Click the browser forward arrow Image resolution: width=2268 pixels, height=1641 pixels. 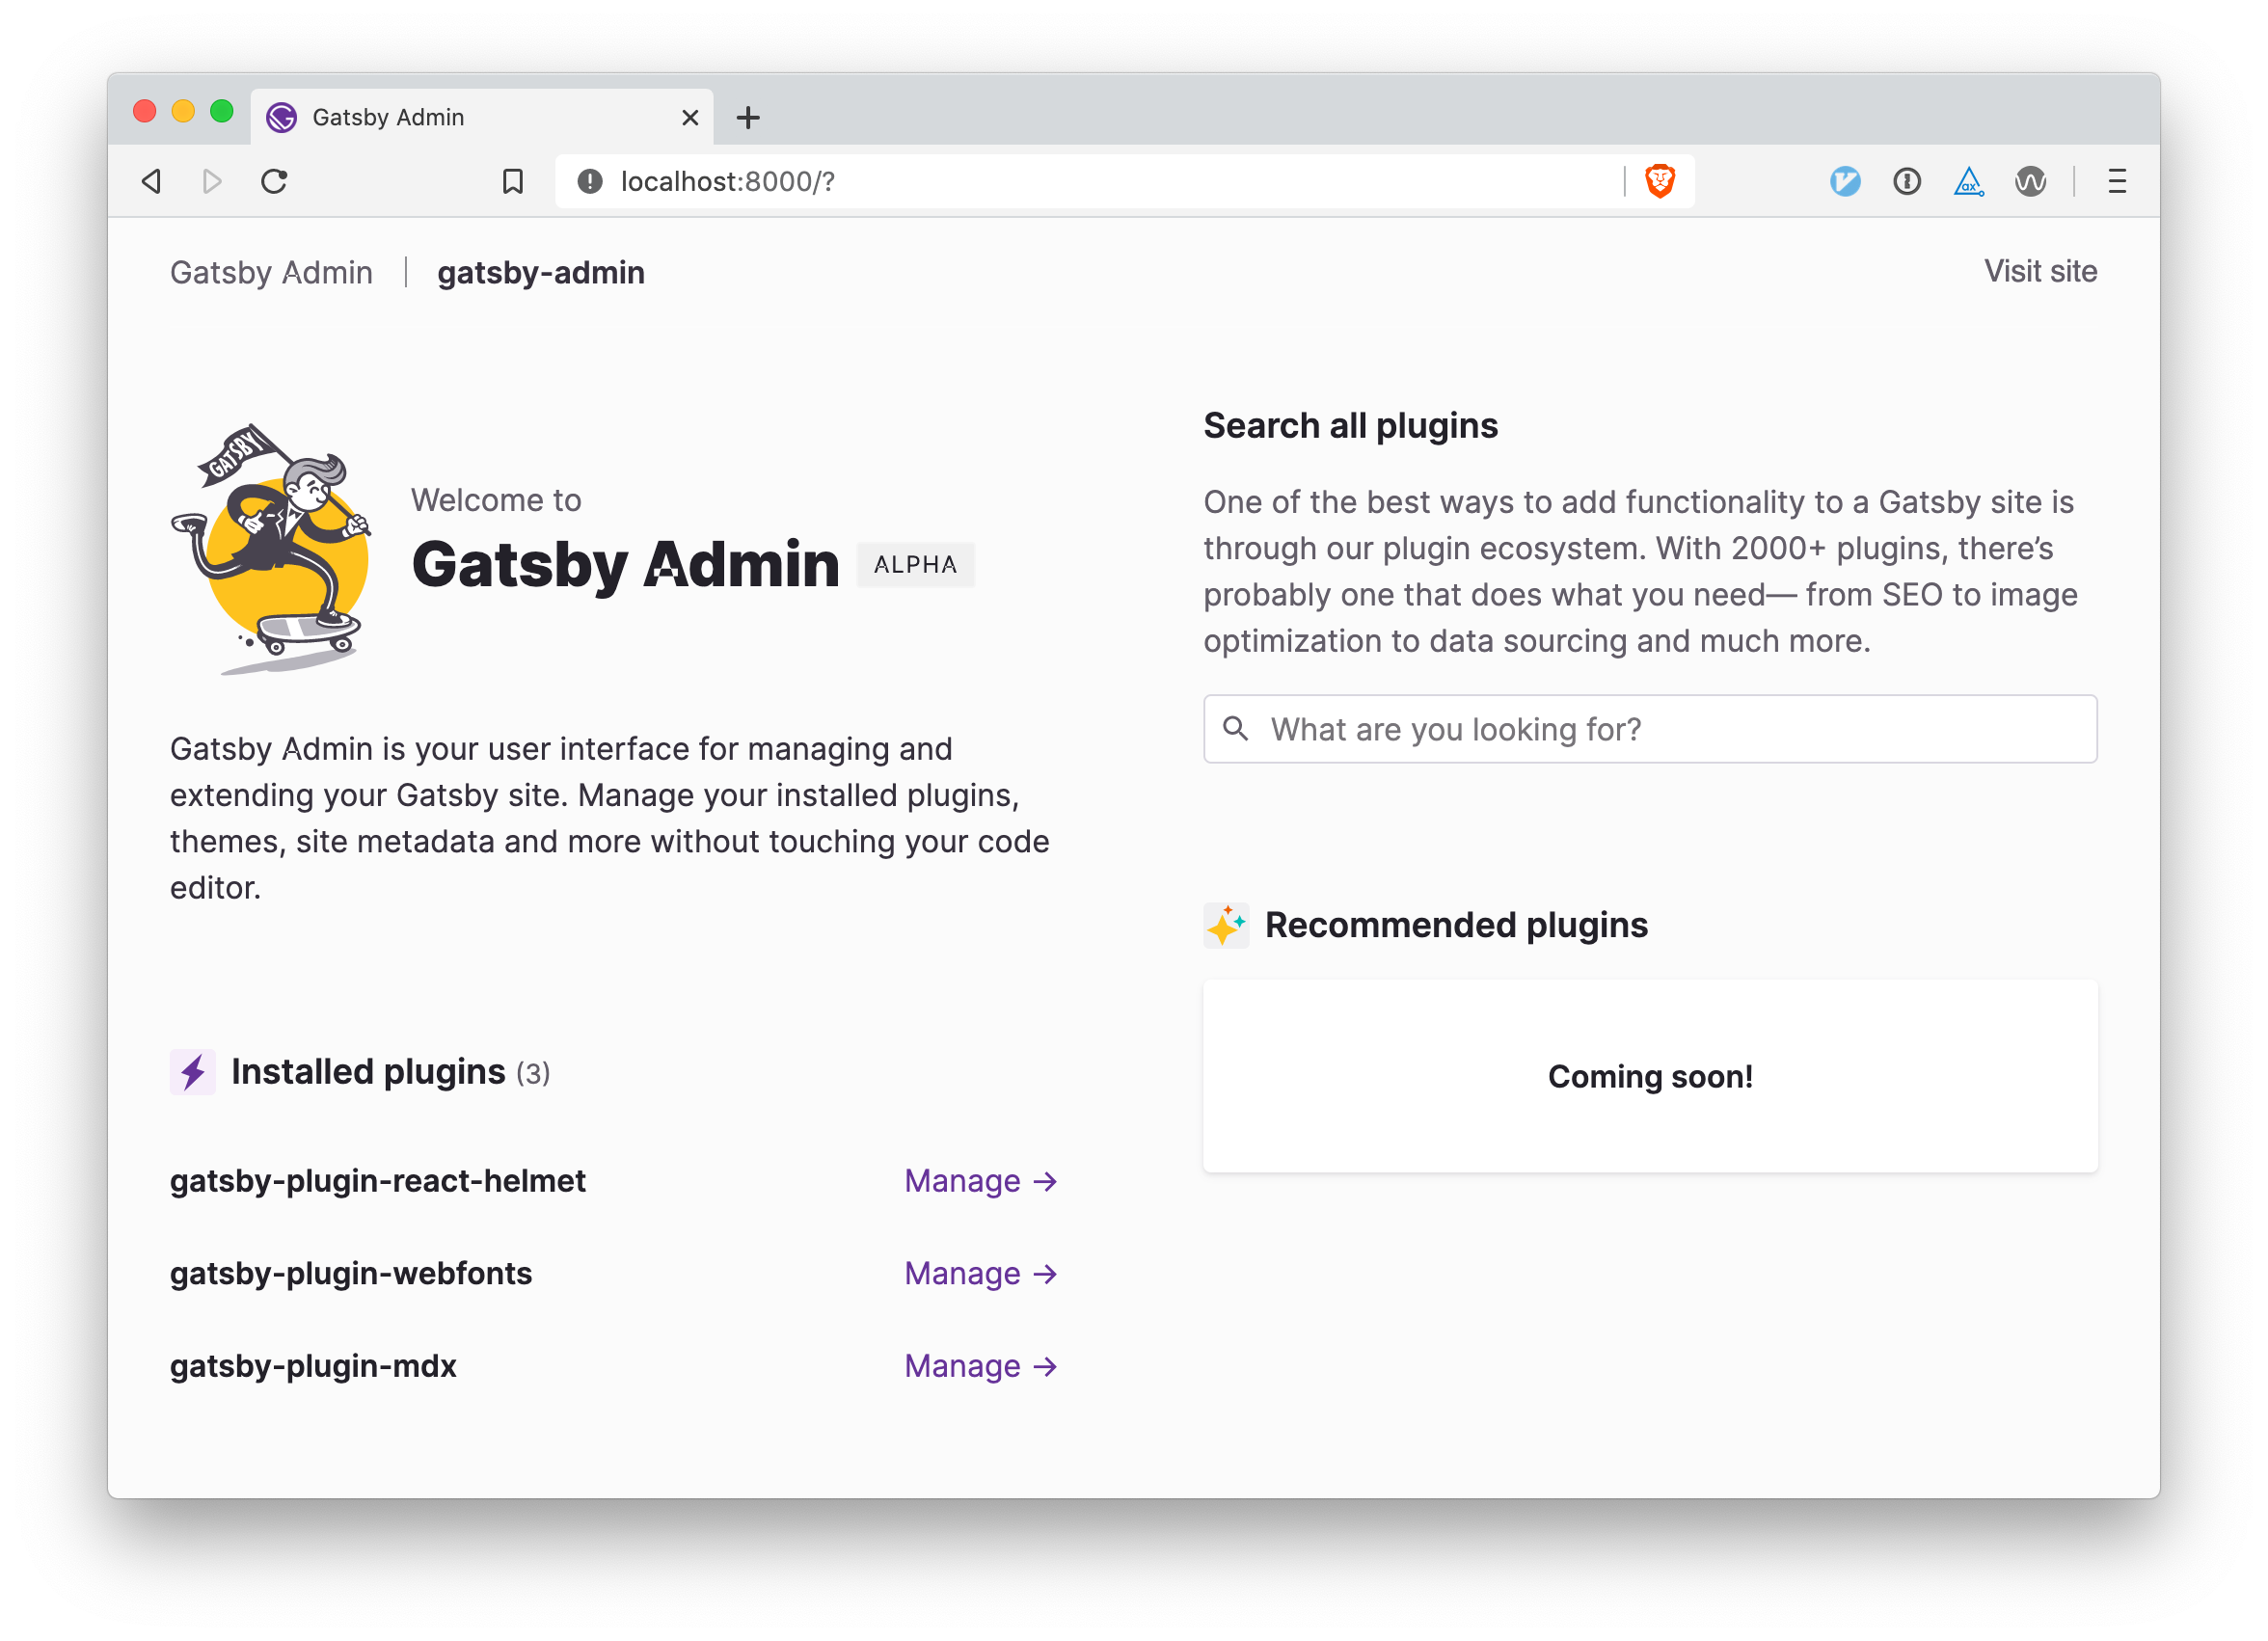point(212,181)
